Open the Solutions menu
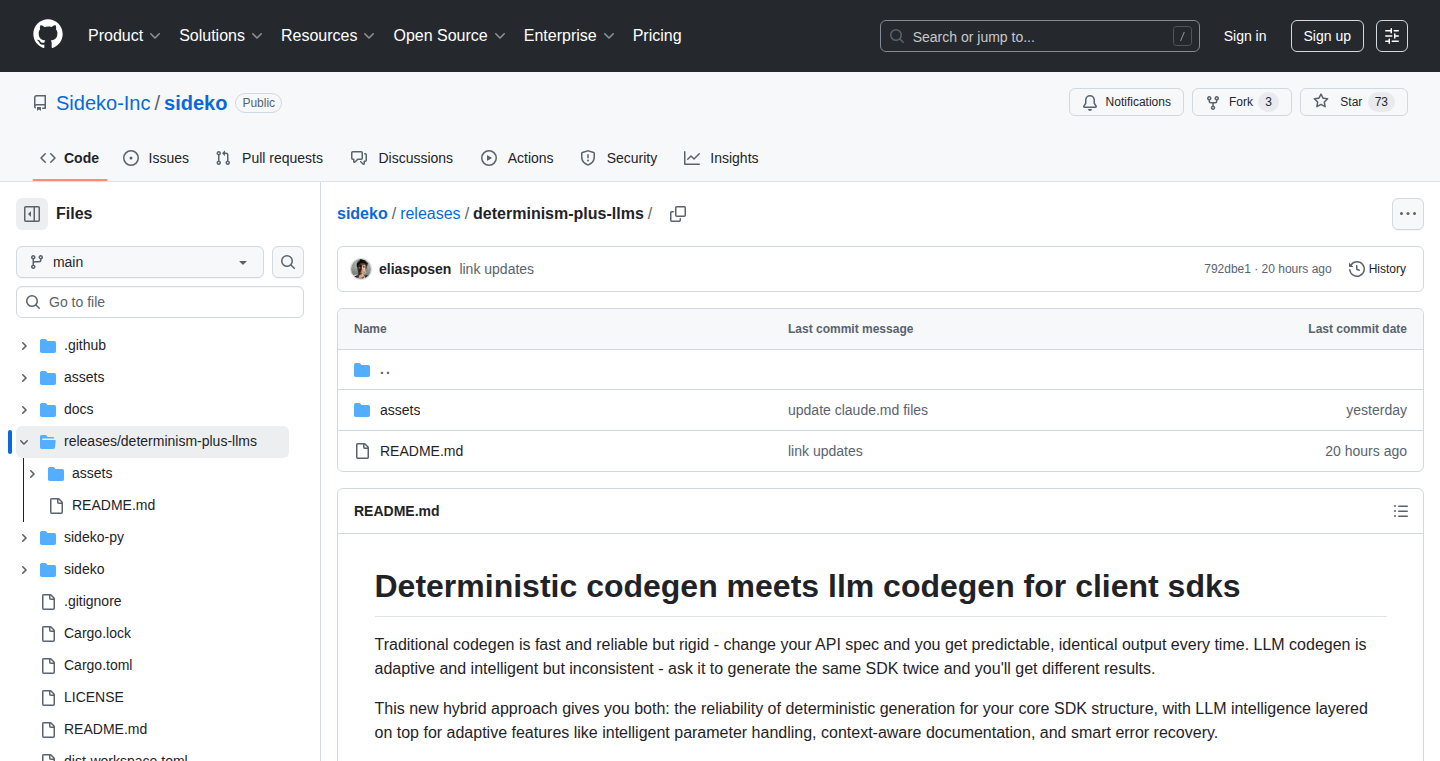Screen dimensions: 1440x761 (x=221, y=35)
